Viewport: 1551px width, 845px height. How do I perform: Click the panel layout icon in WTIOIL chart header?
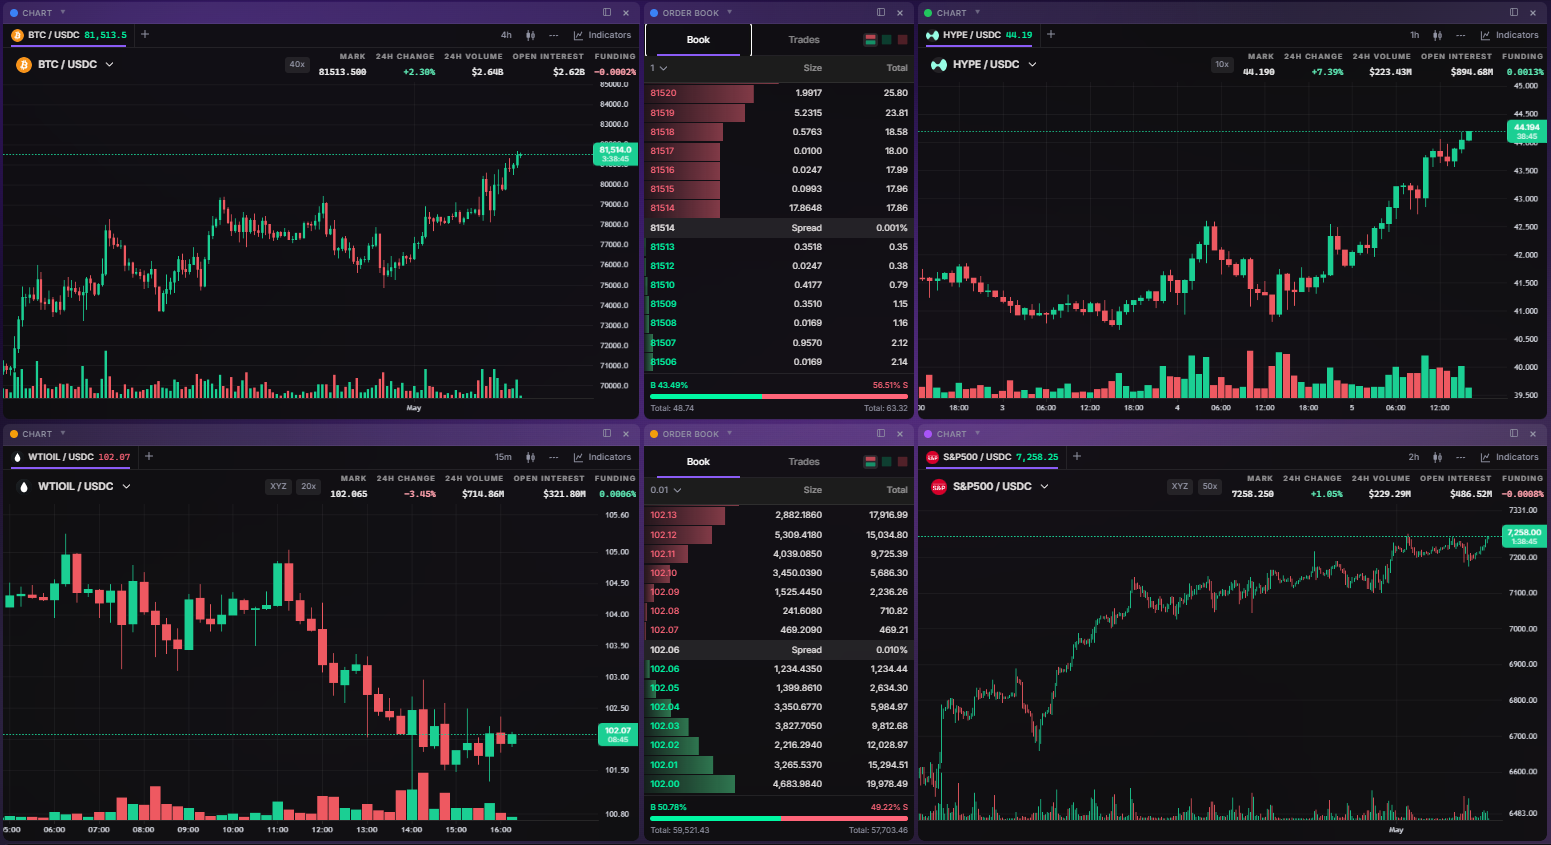coord(607,433)
